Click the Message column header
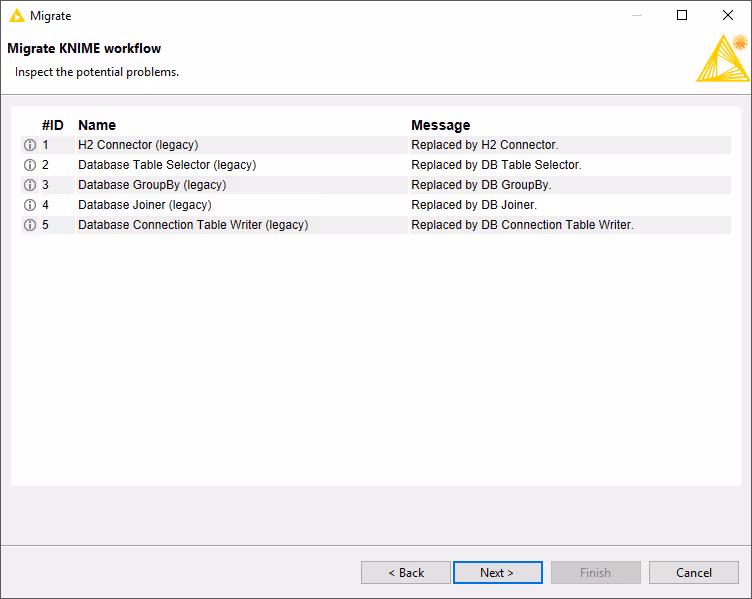Image resolution: width=752 pixels, height=599 pixels. click(440, 125)
